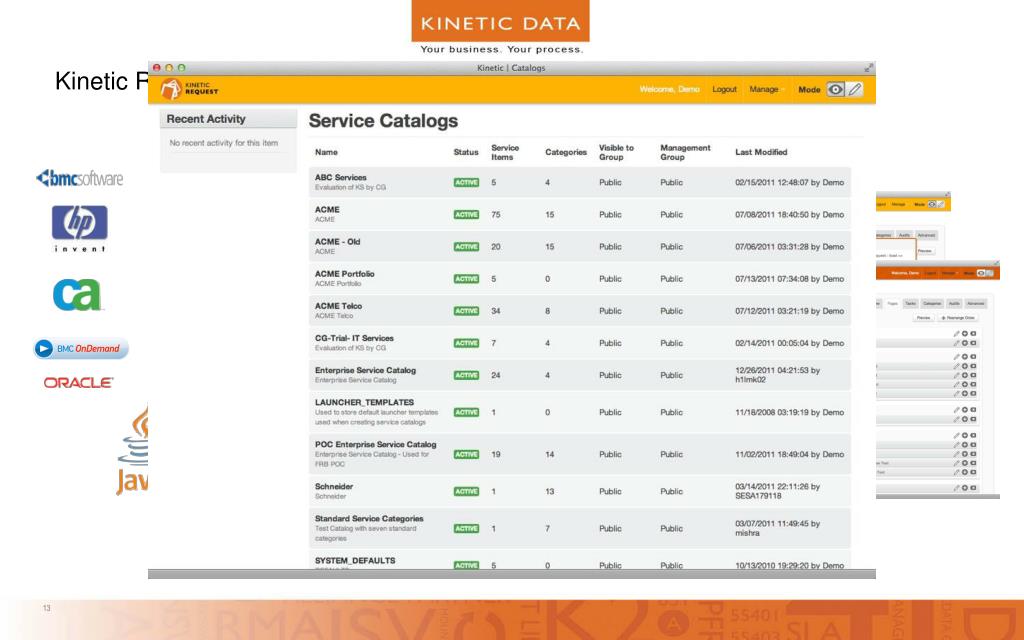The height and width of the screenshot is (640, 1024).
Task: Sort by Last Modified header
Action: coord(761,152)
